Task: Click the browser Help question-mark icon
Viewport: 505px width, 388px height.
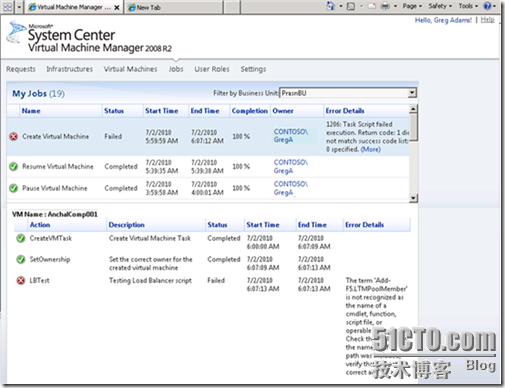Action: tap(487, 6)
